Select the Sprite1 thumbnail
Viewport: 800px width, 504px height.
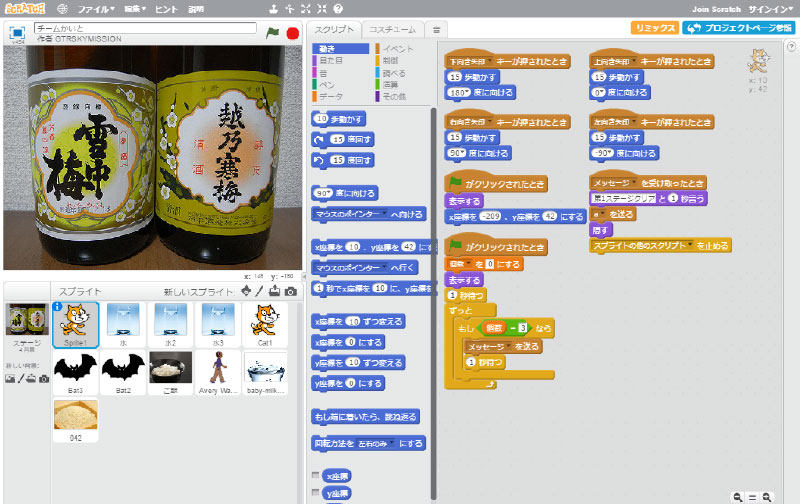pos(76,324)
